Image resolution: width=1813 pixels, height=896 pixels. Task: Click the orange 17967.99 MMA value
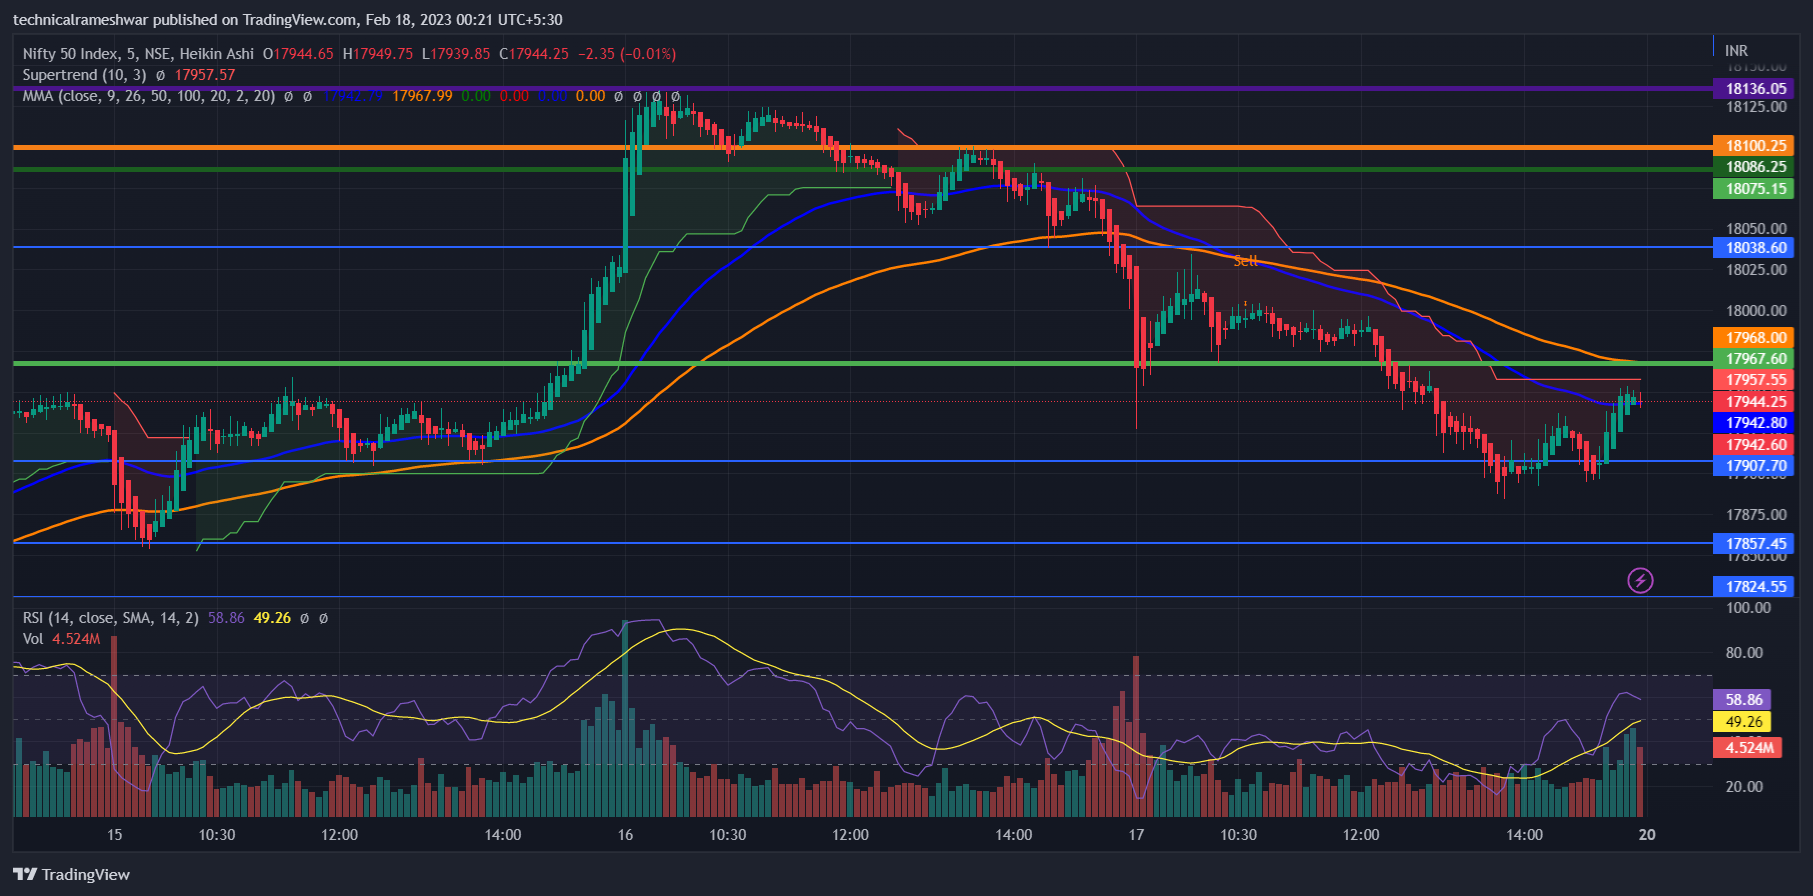[422, 96]
